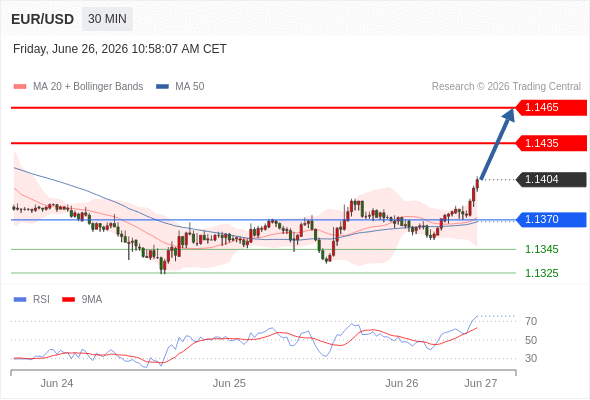Click the 'MA 50' legend label

[190, 87]
